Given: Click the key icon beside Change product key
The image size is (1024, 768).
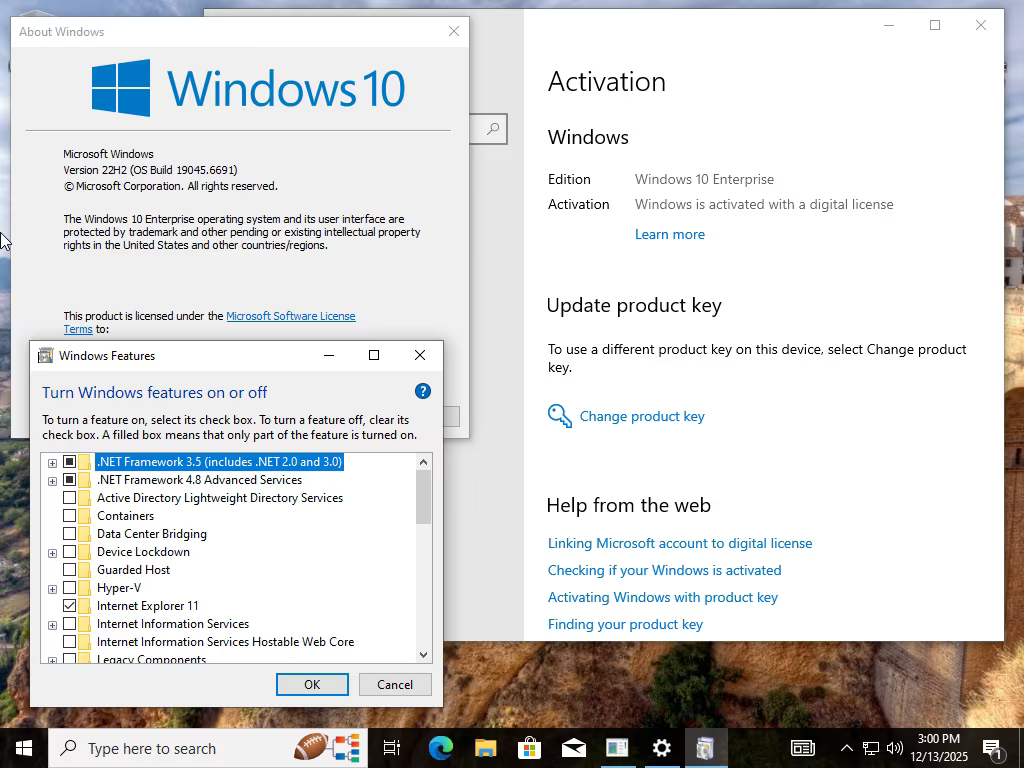Looking at the screenshot, I should (560, 416).
